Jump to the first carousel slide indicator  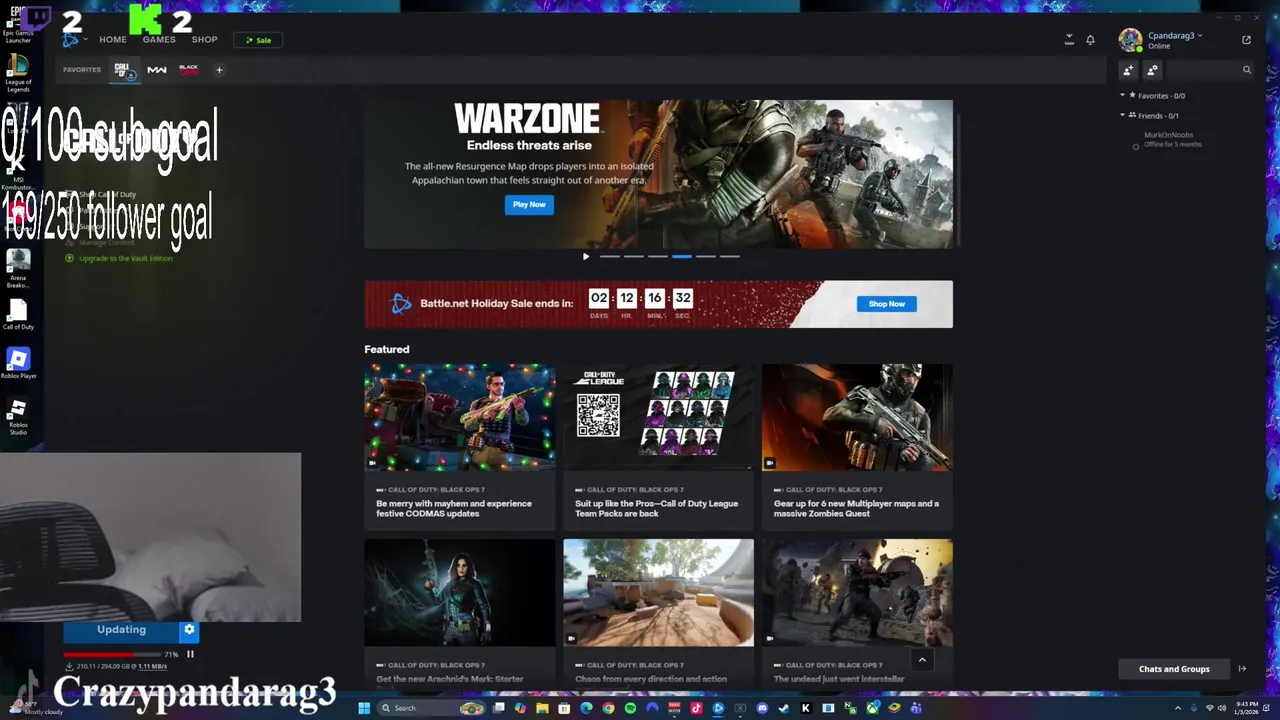609,256
